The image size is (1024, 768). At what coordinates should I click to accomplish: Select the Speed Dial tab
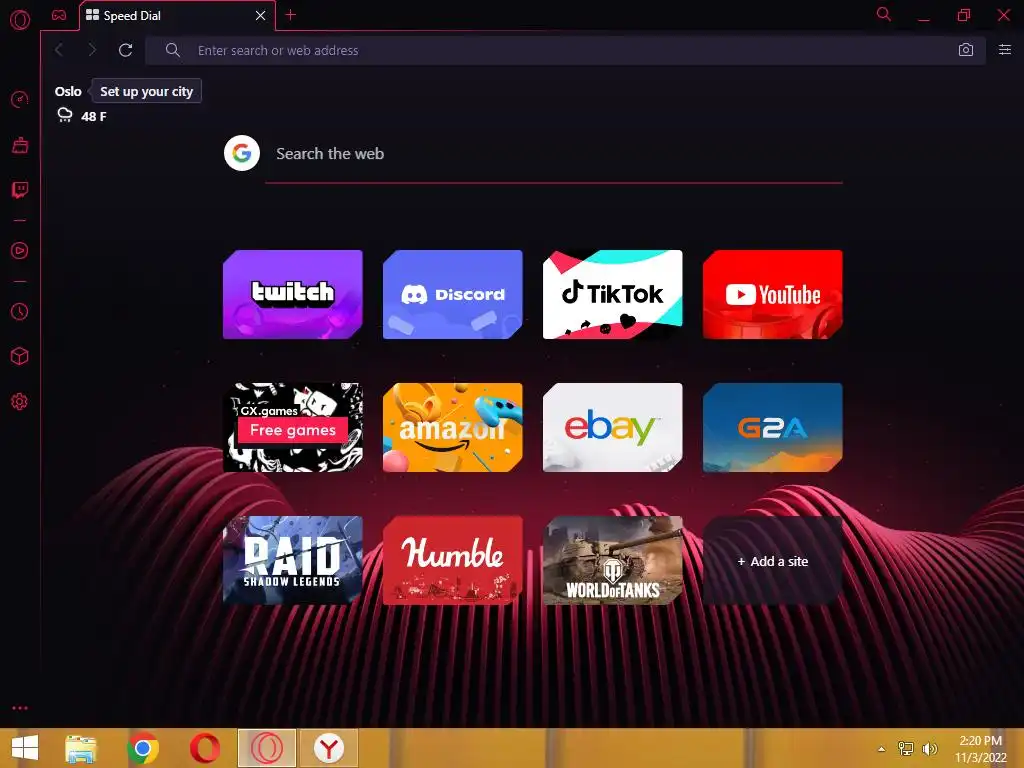click(x=177, y=16)
